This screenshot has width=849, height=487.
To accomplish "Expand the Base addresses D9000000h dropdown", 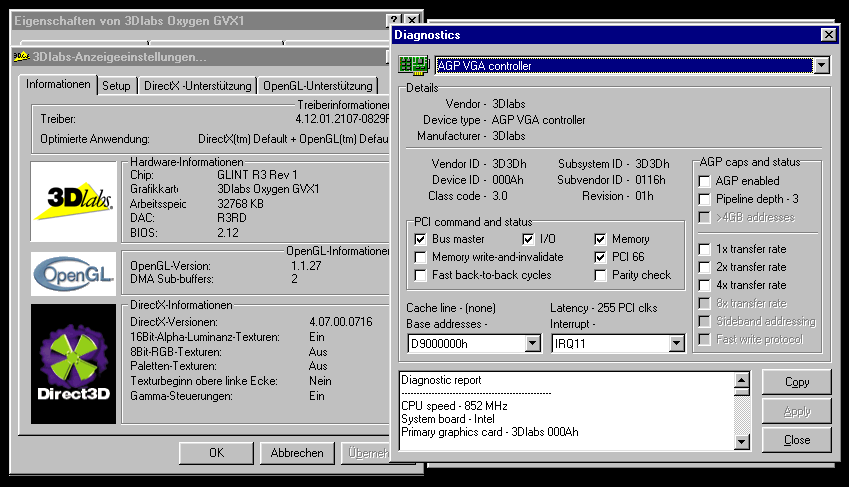I will coord(533,343).
